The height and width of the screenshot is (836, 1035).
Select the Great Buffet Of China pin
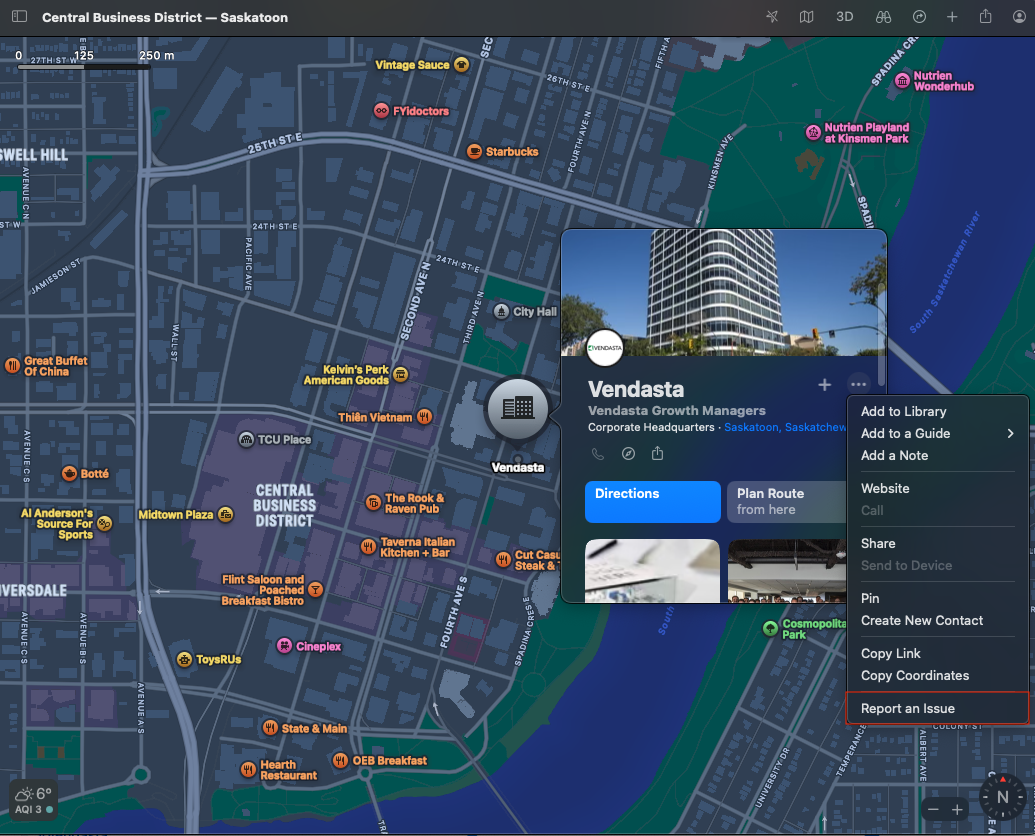click(x=13, y=366)
